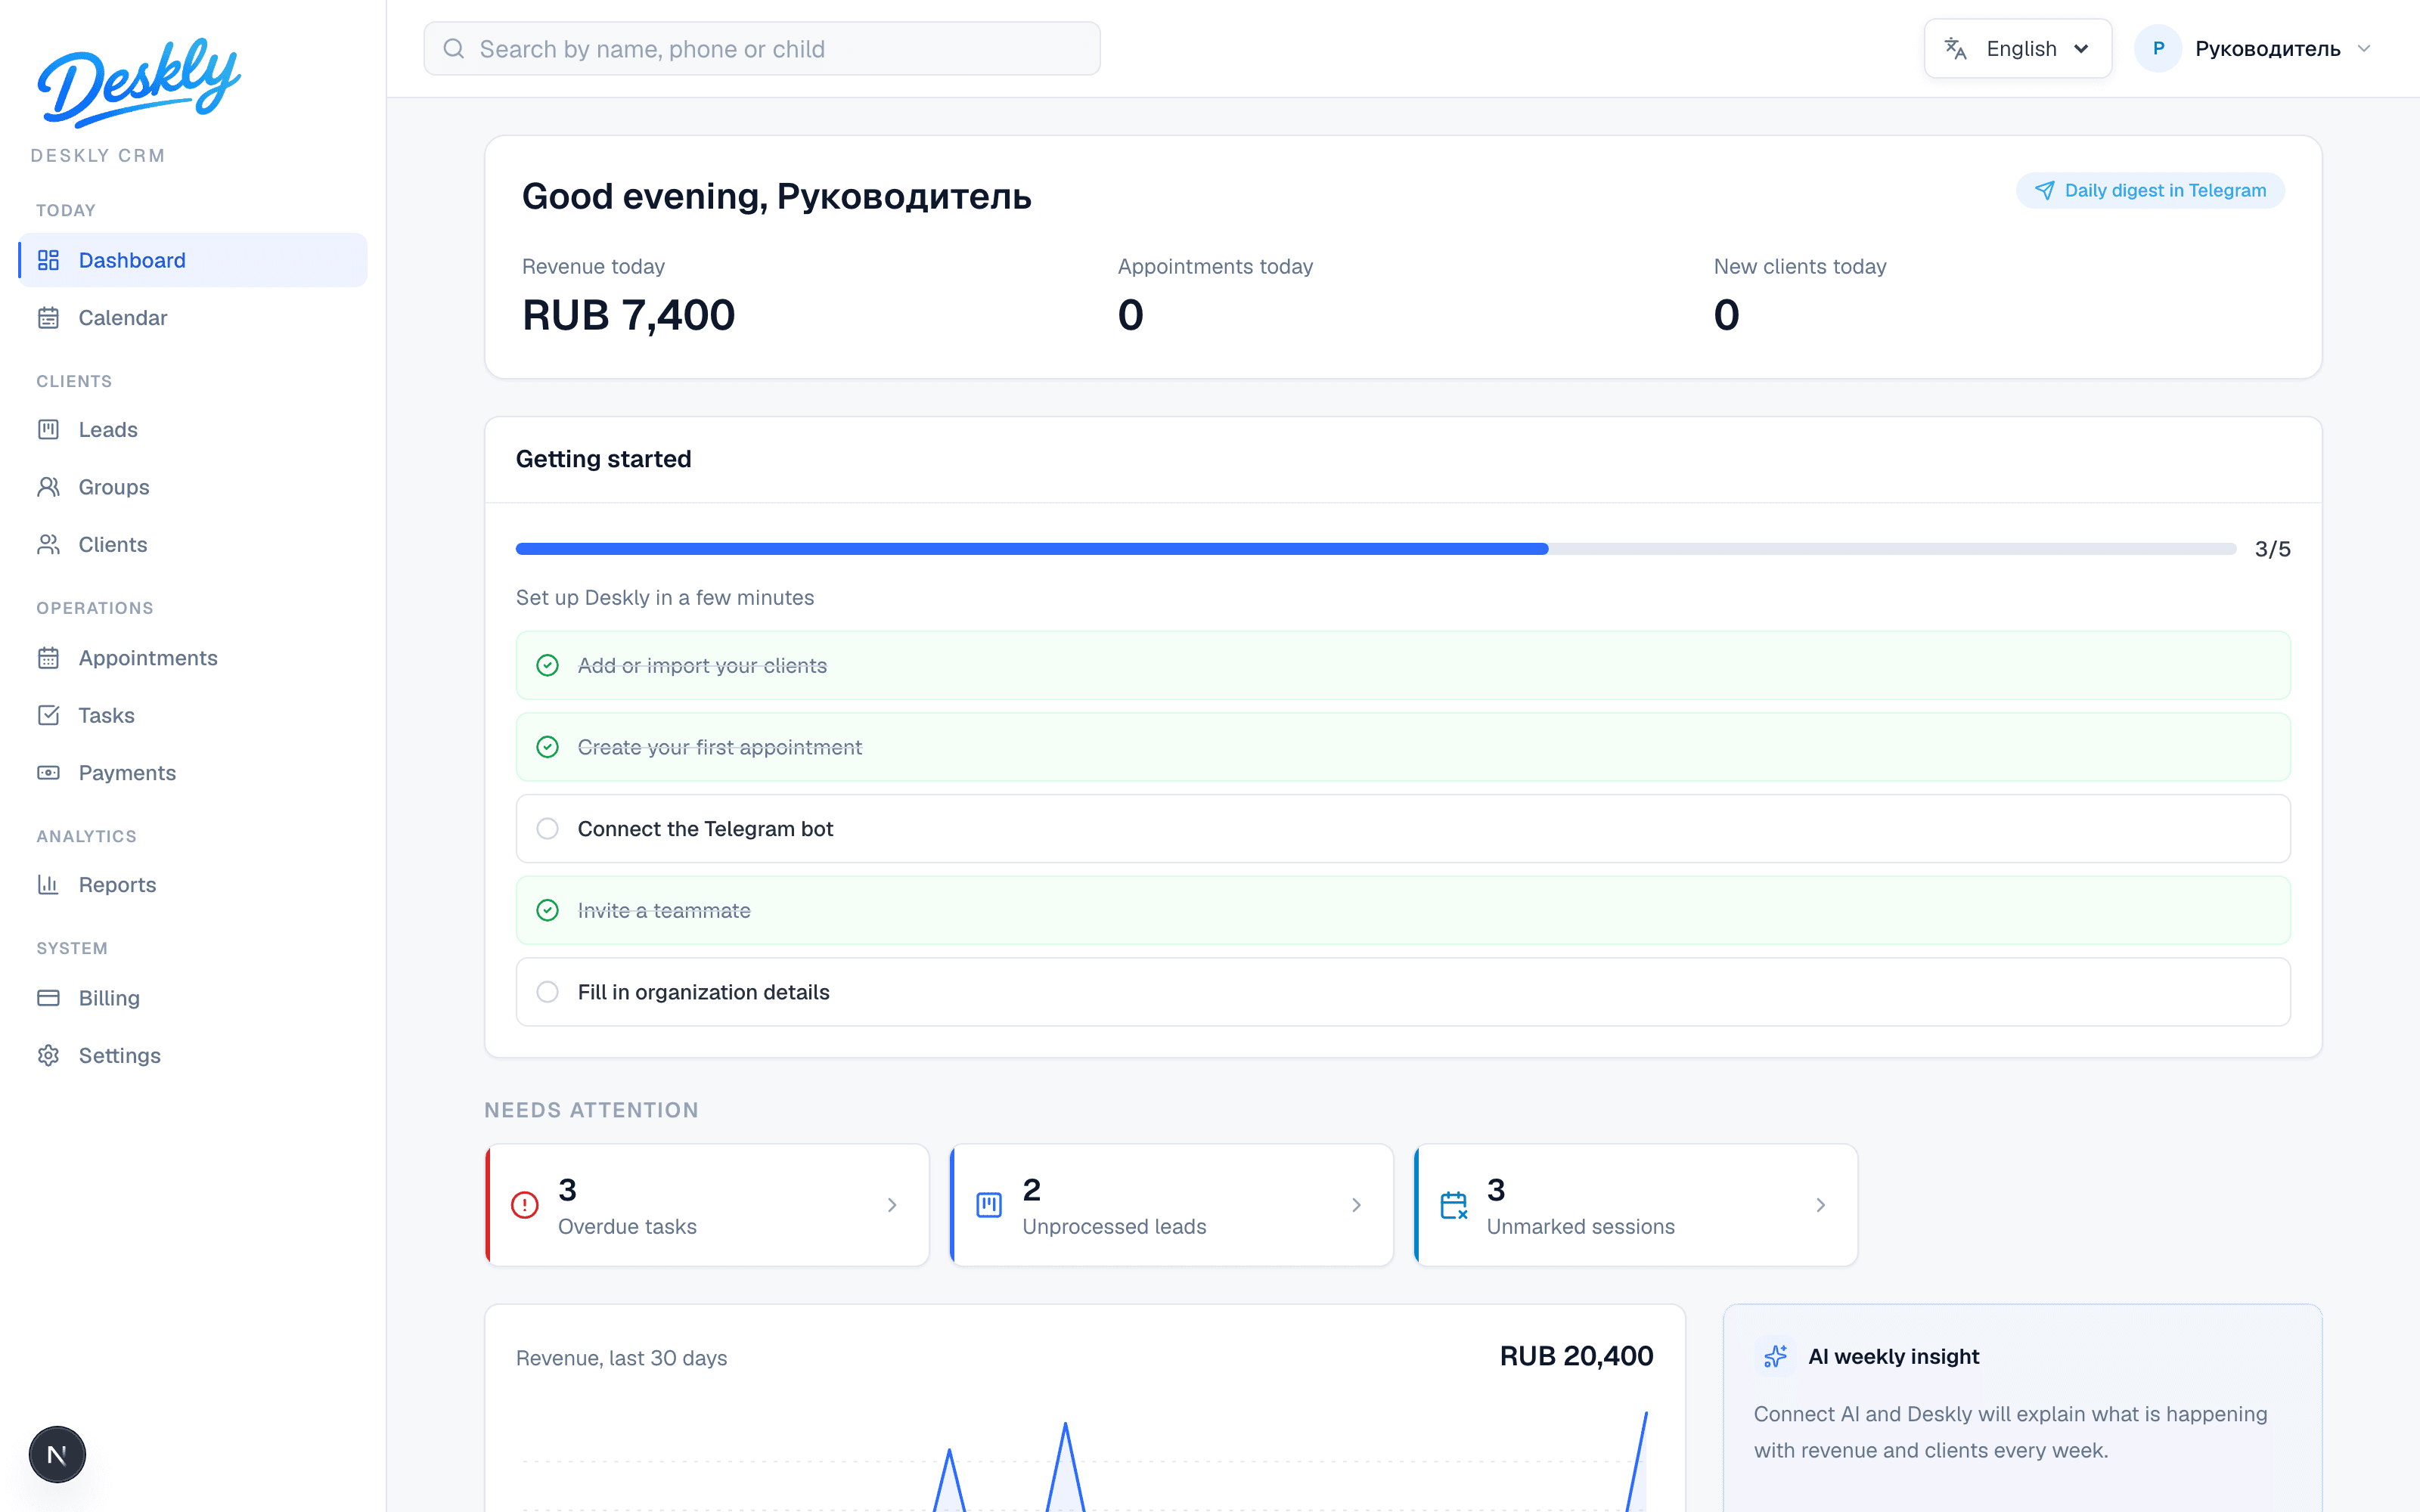Click the RUB 7,400 revenue value
Screen dimensions: 2420x1512
(629, 315)
